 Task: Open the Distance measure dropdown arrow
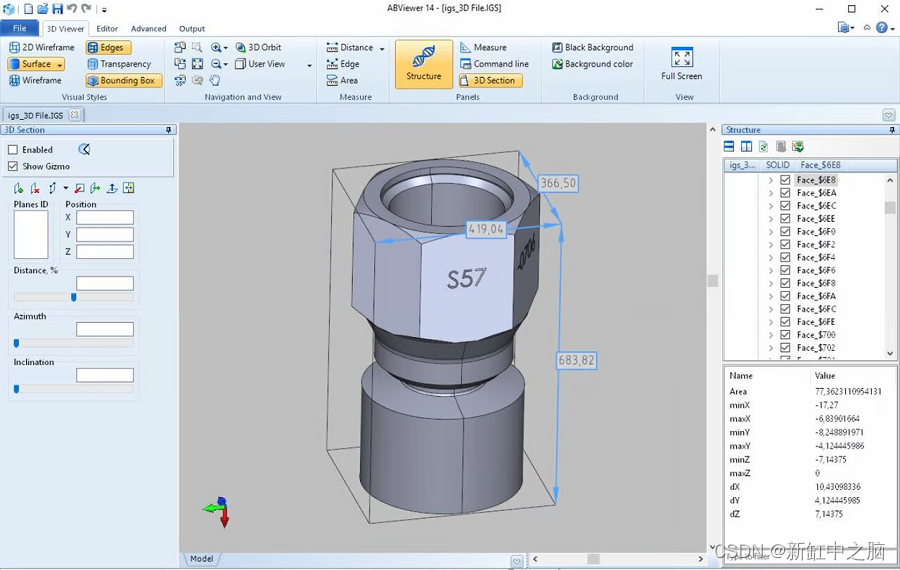pos(382,48)
